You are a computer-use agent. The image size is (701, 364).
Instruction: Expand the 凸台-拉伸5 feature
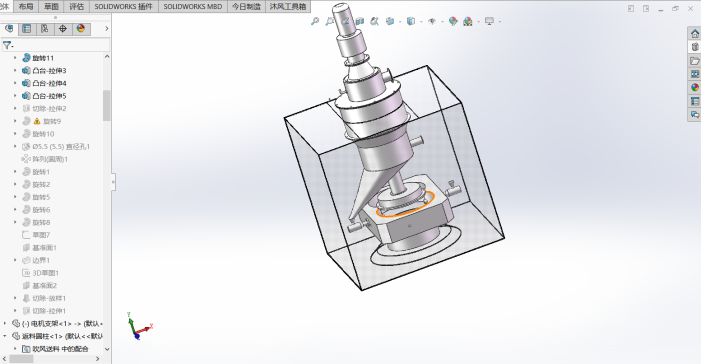(15, 96)
